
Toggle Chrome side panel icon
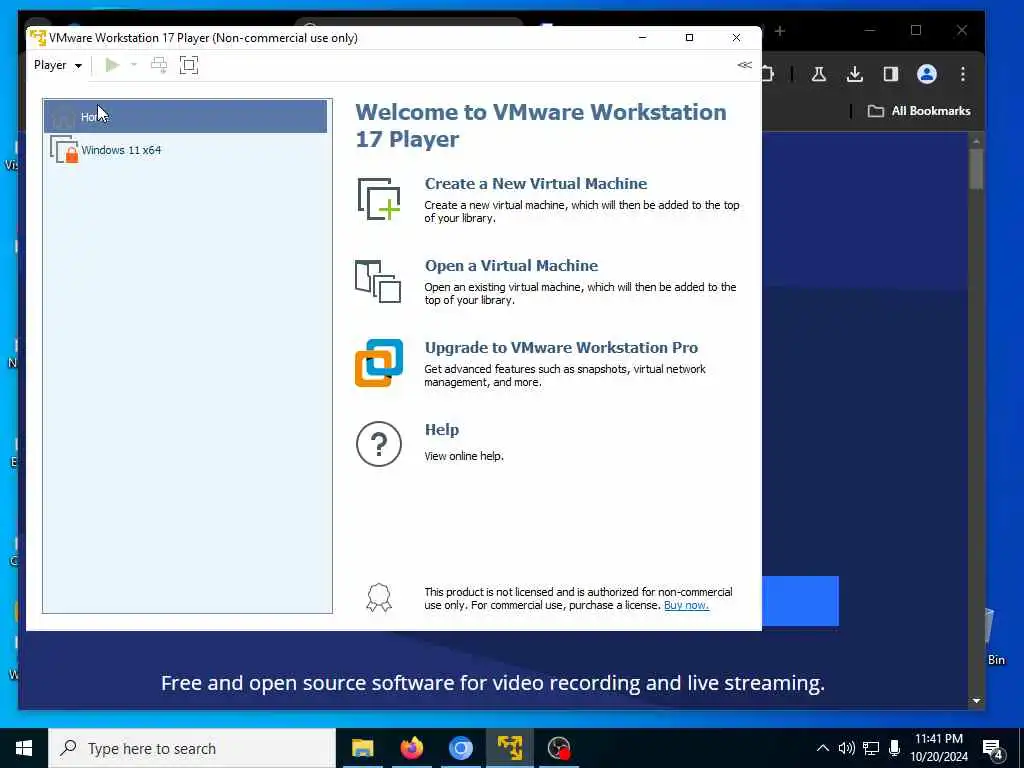coord(891,74)
